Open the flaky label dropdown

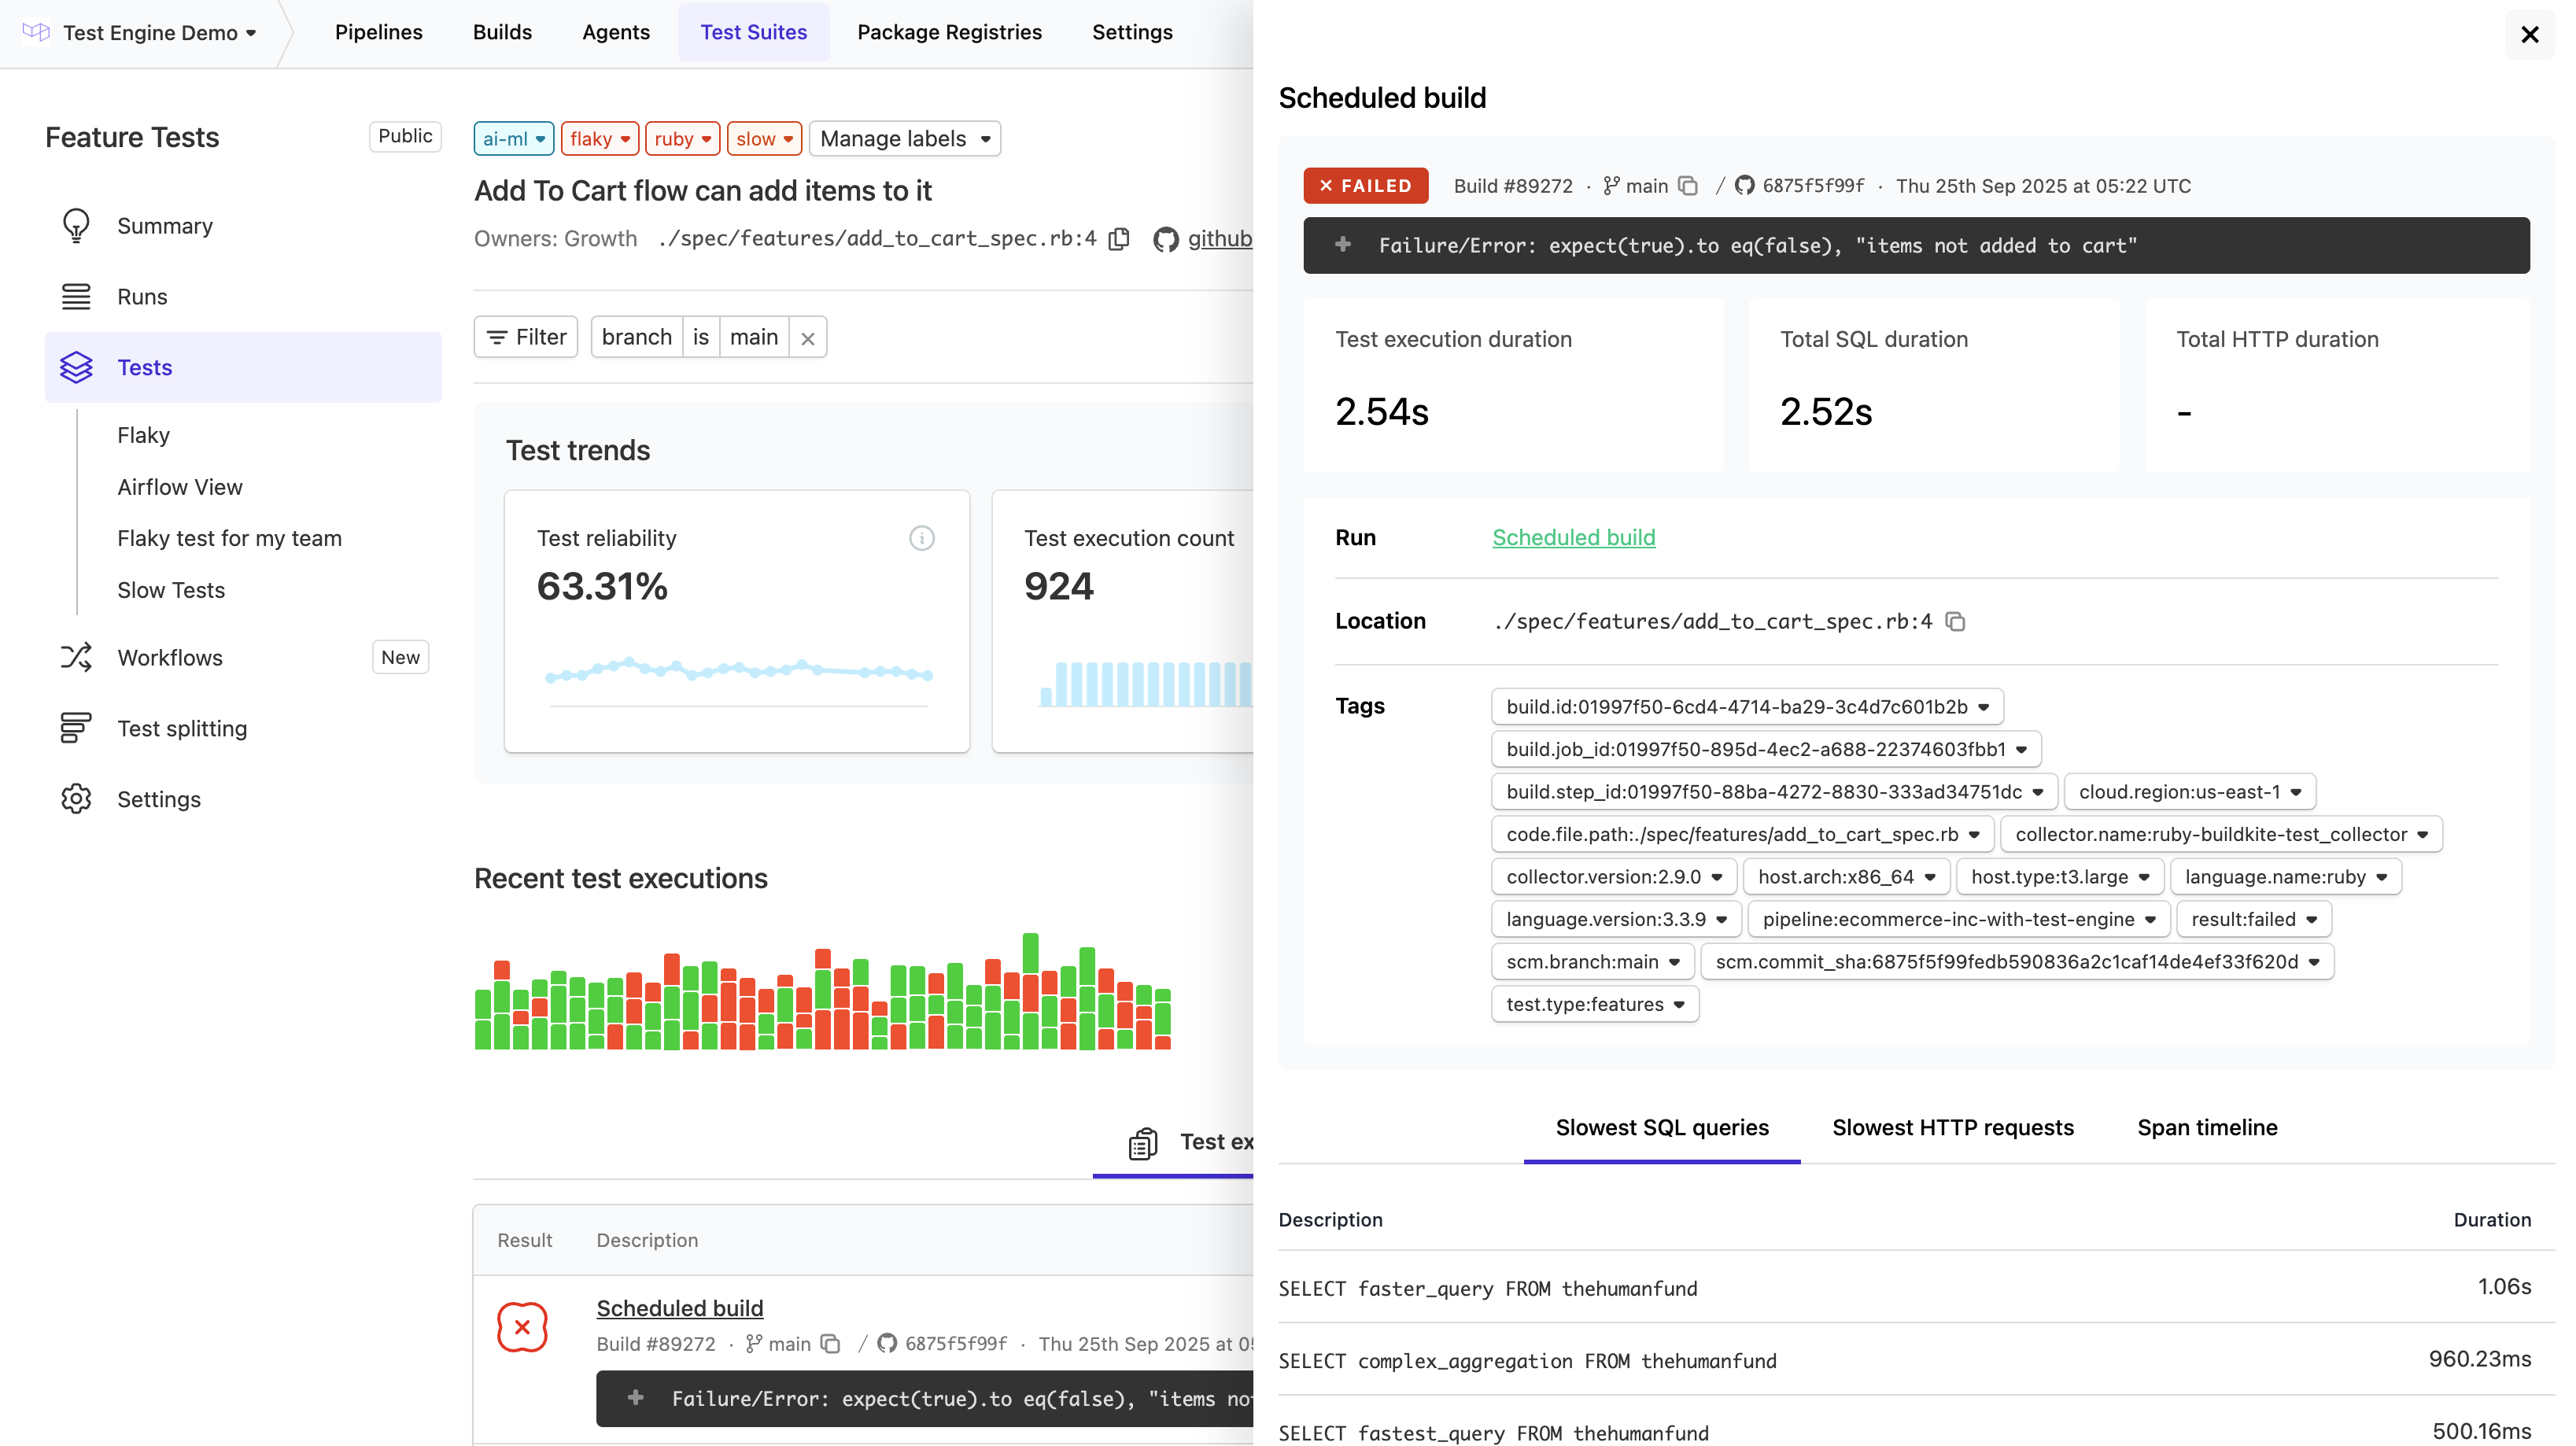[x=599, y=139]
